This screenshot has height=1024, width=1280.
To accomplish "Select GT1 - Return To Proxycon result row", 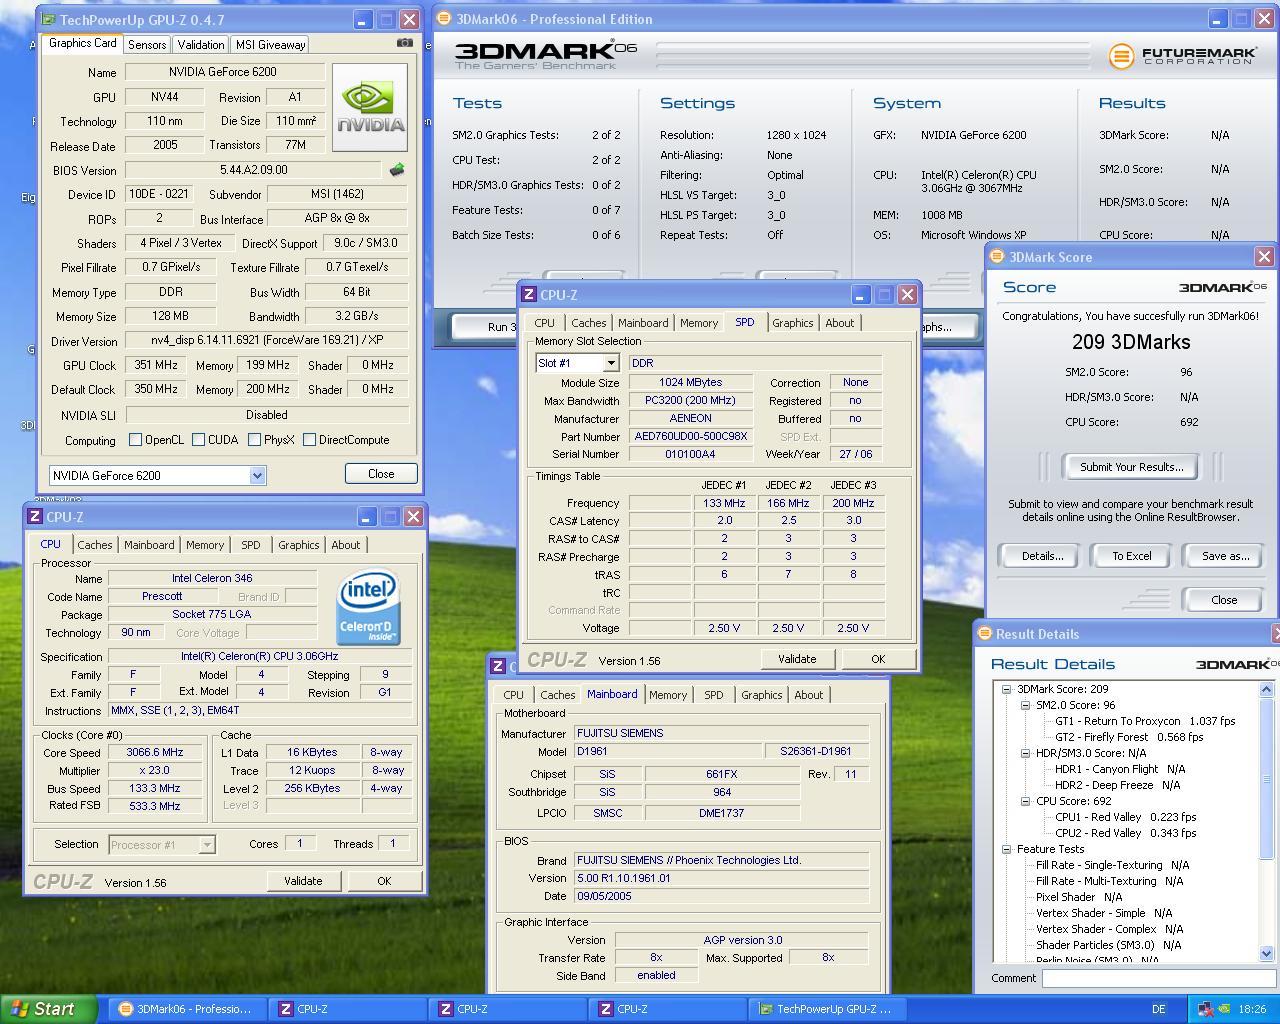I will [x=1145, y=721].
